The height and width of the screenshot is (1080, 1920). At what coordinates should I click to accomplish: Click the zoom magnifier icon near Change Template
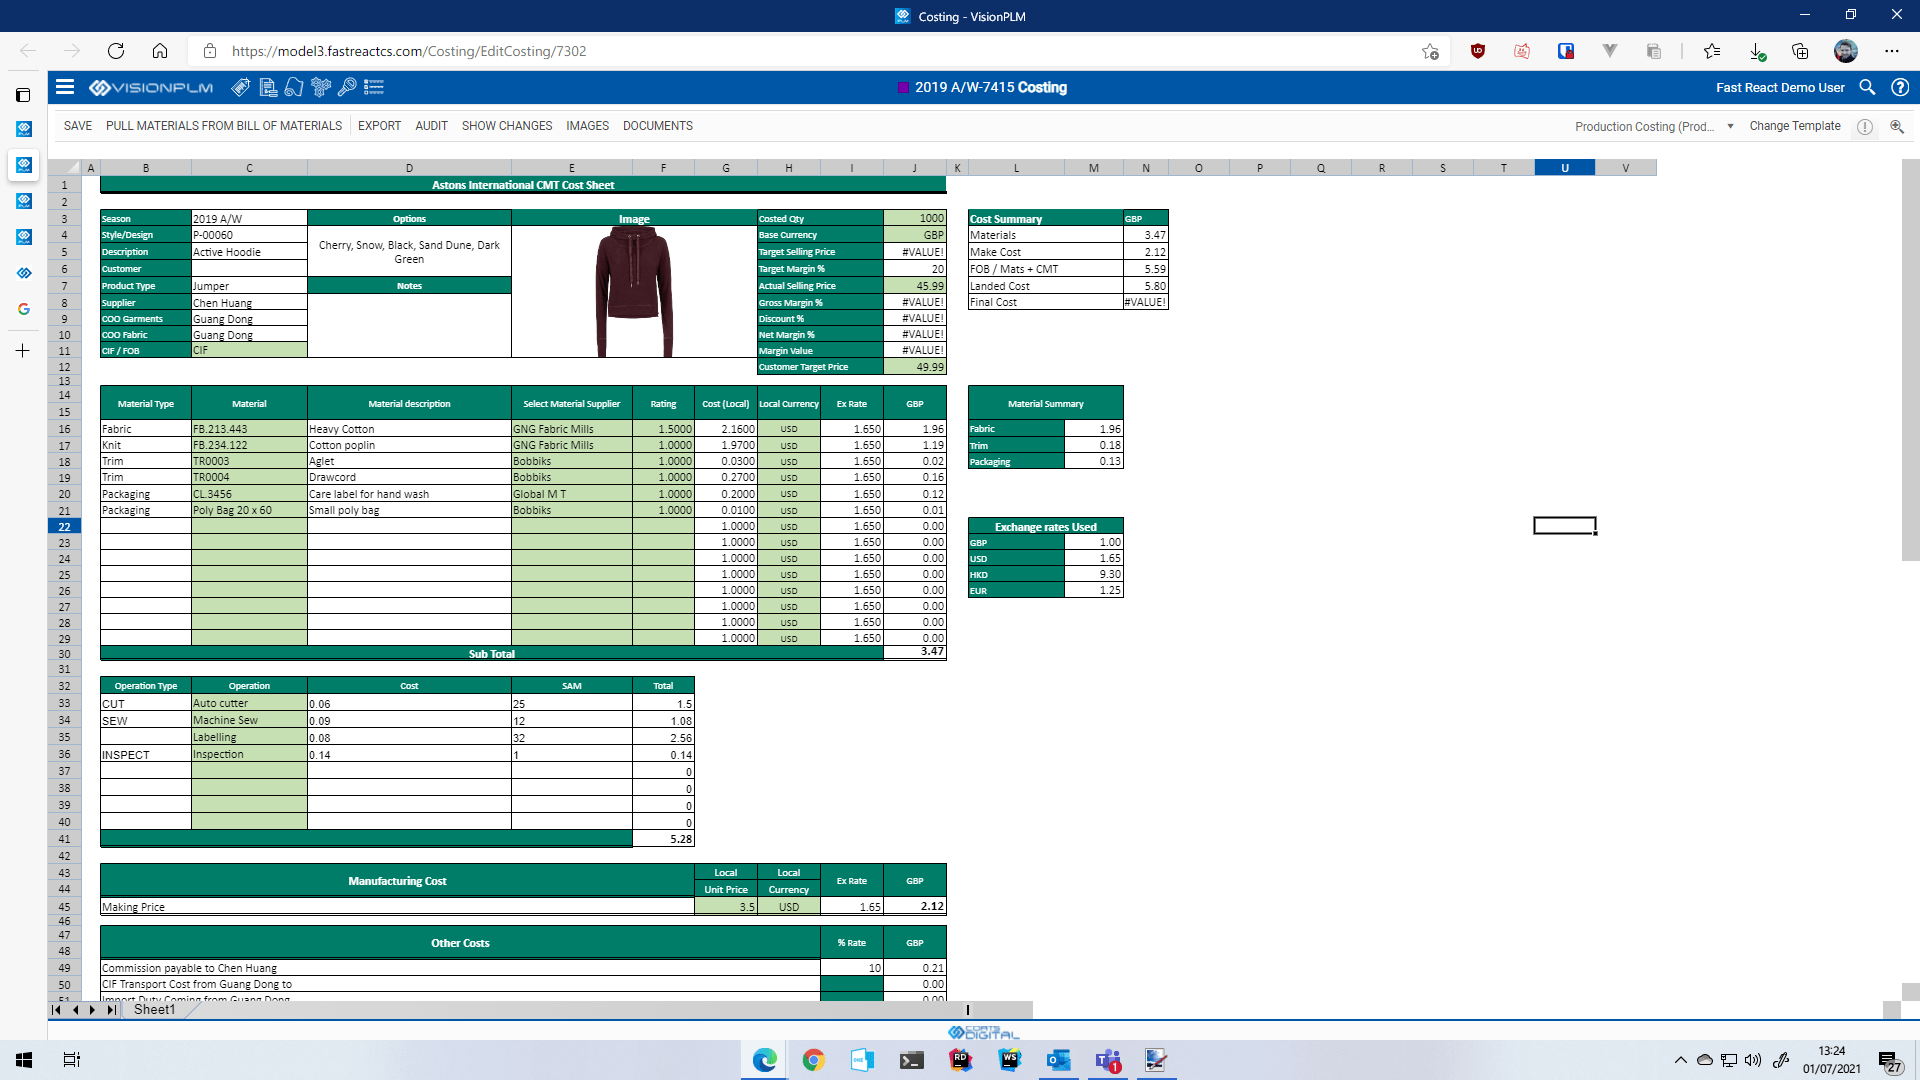tap(1896, 126)
